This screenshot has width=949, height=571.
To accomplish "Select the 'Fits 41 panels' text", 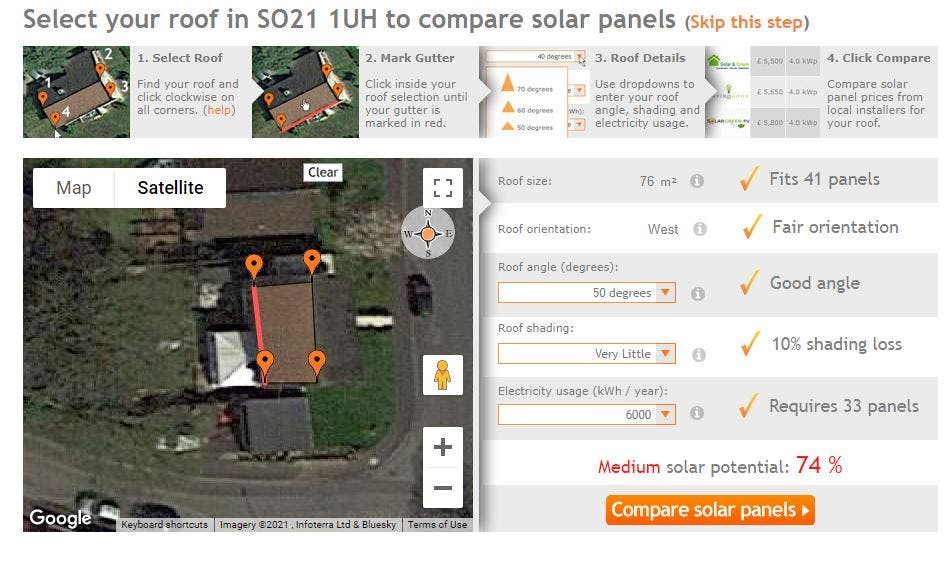I will [x=824, y=179].
